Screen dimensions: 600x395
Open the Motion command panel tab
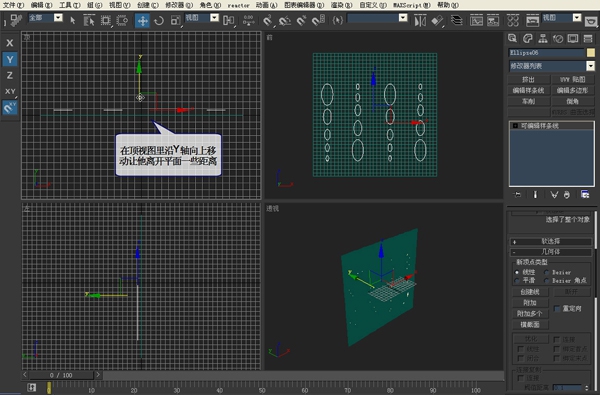point(558,38)
